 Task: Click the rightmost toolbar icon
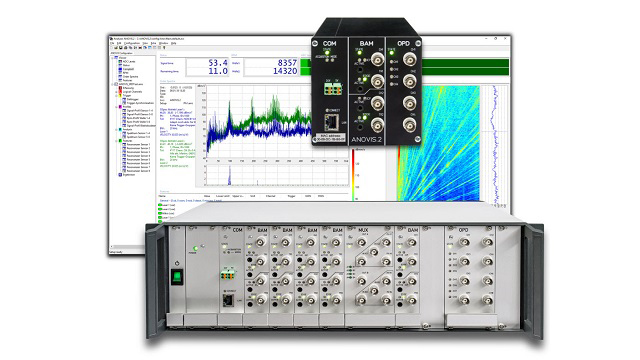(164, 48)
